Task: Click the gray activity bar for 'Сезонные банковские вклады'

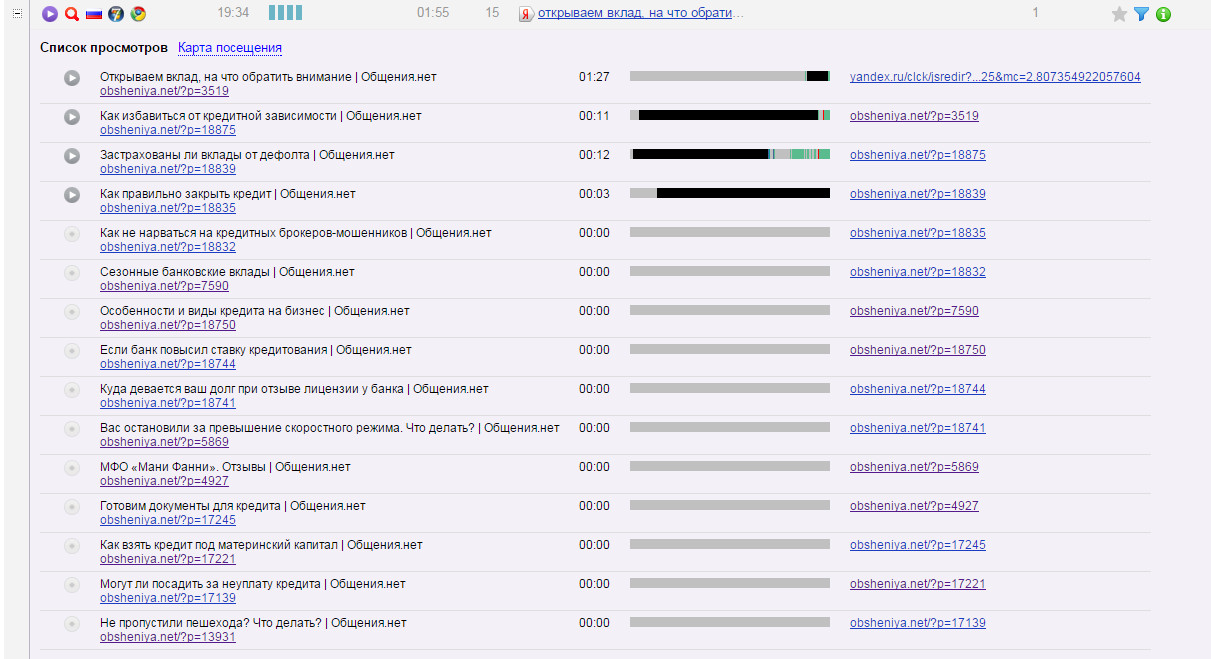Action: pyautogui.click(x=730, y=271)
